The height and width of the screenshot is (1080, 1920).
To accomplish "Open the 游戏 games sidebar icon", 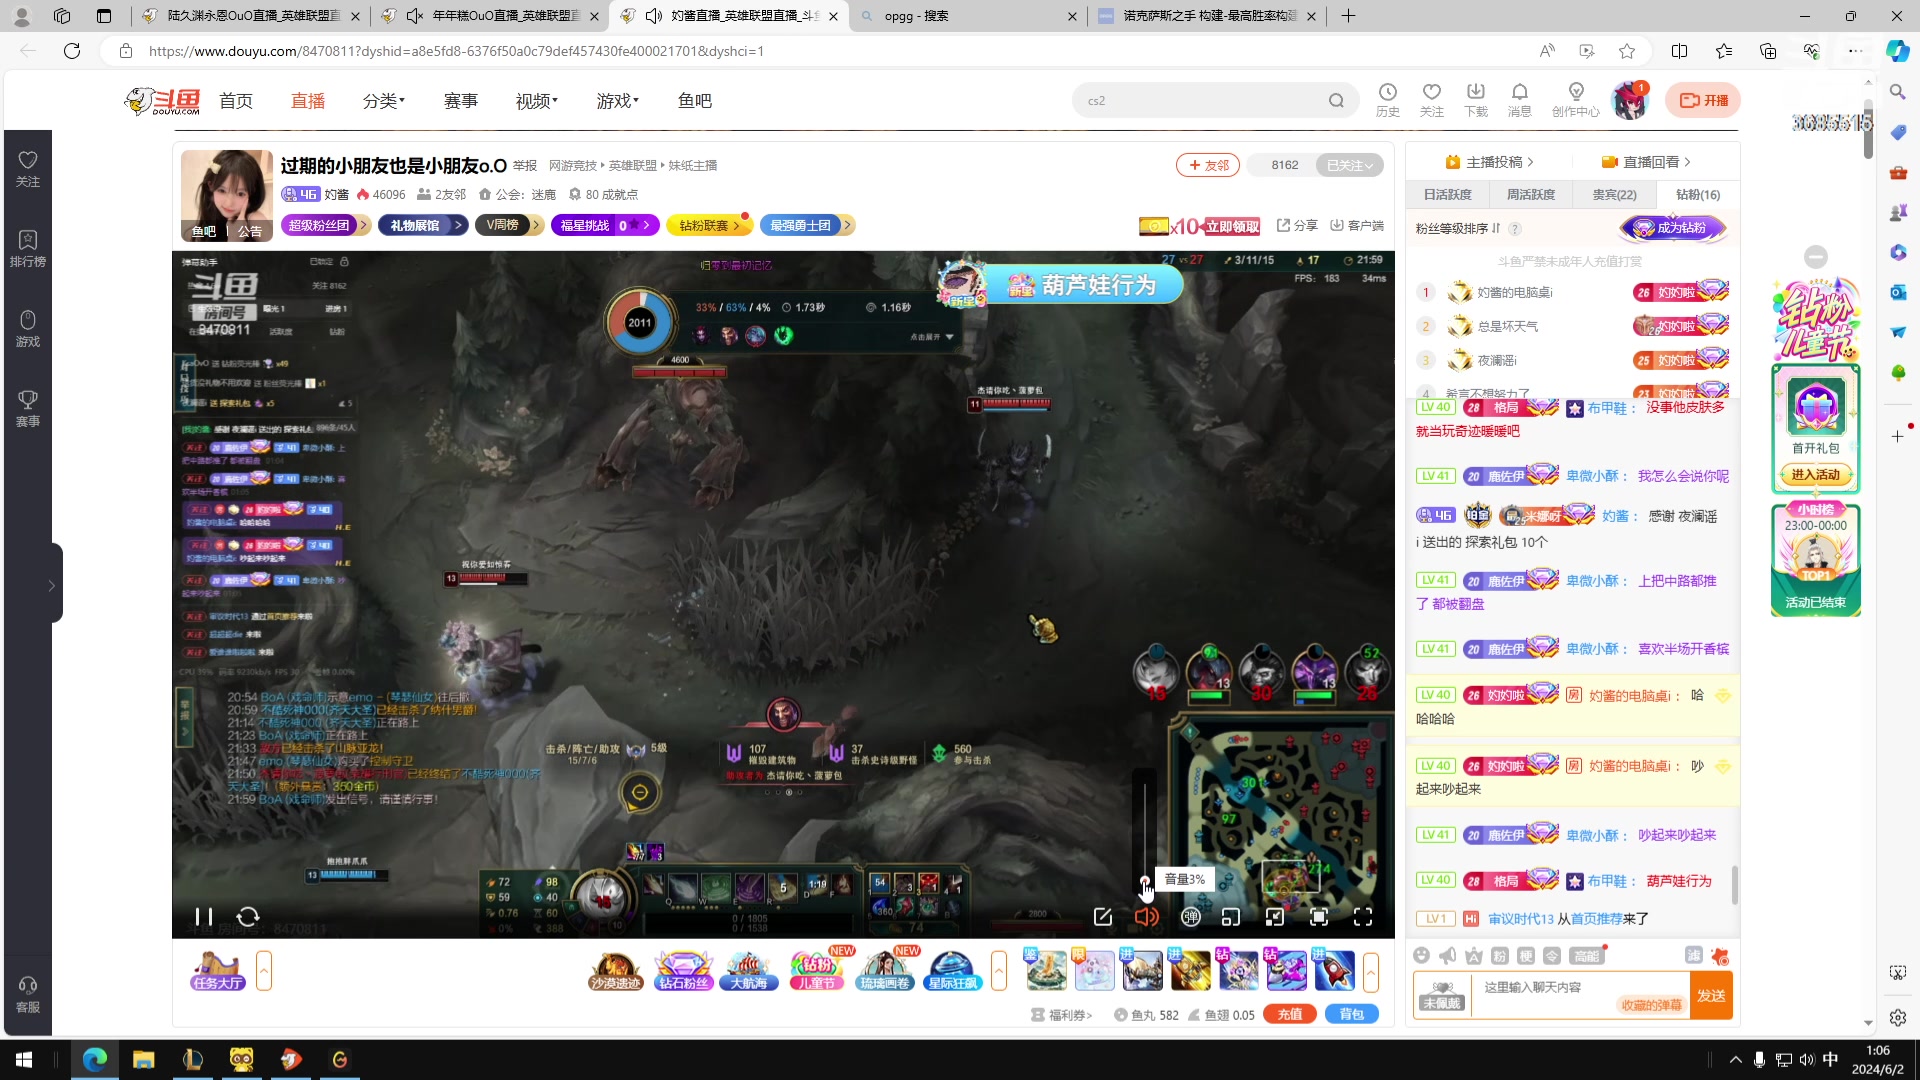I will click(x=28, y=328).
